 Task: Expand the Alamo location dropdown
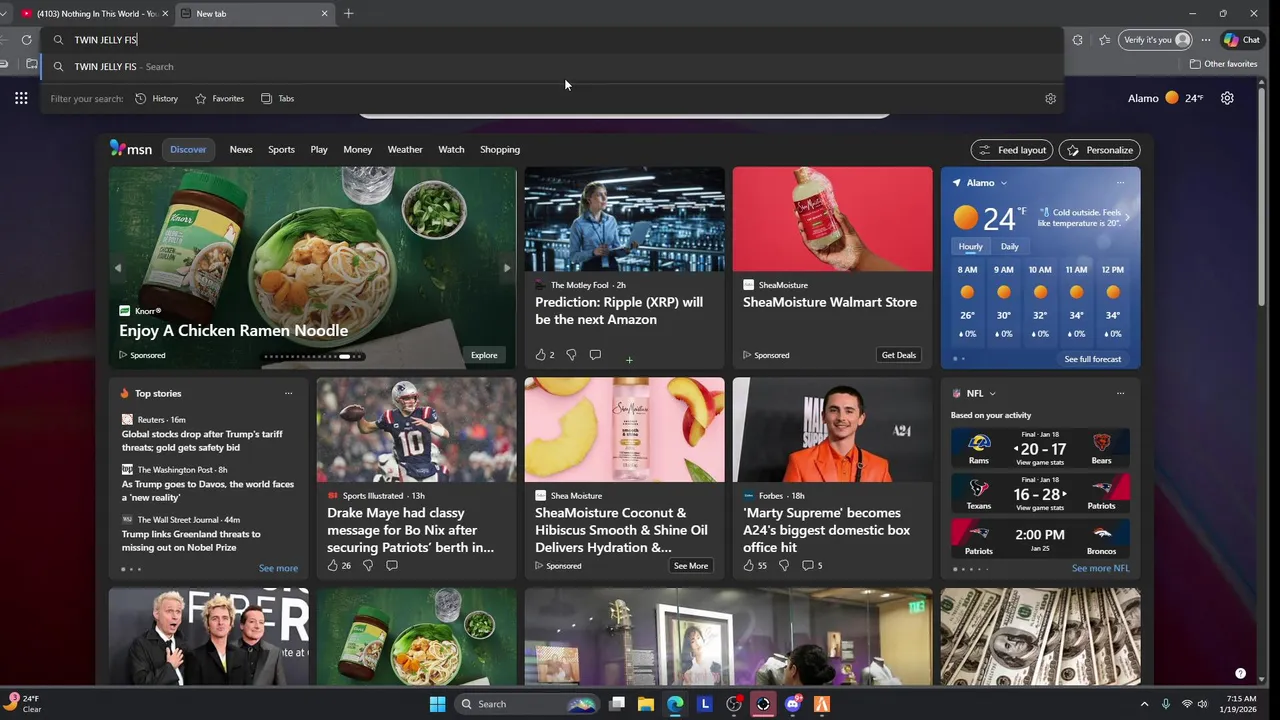[1003, 183]
